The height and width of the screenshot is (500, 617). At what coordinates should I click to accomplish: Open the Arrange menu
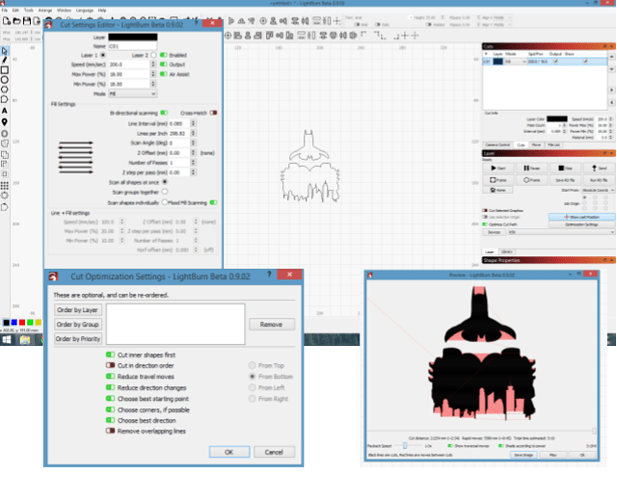45,10
